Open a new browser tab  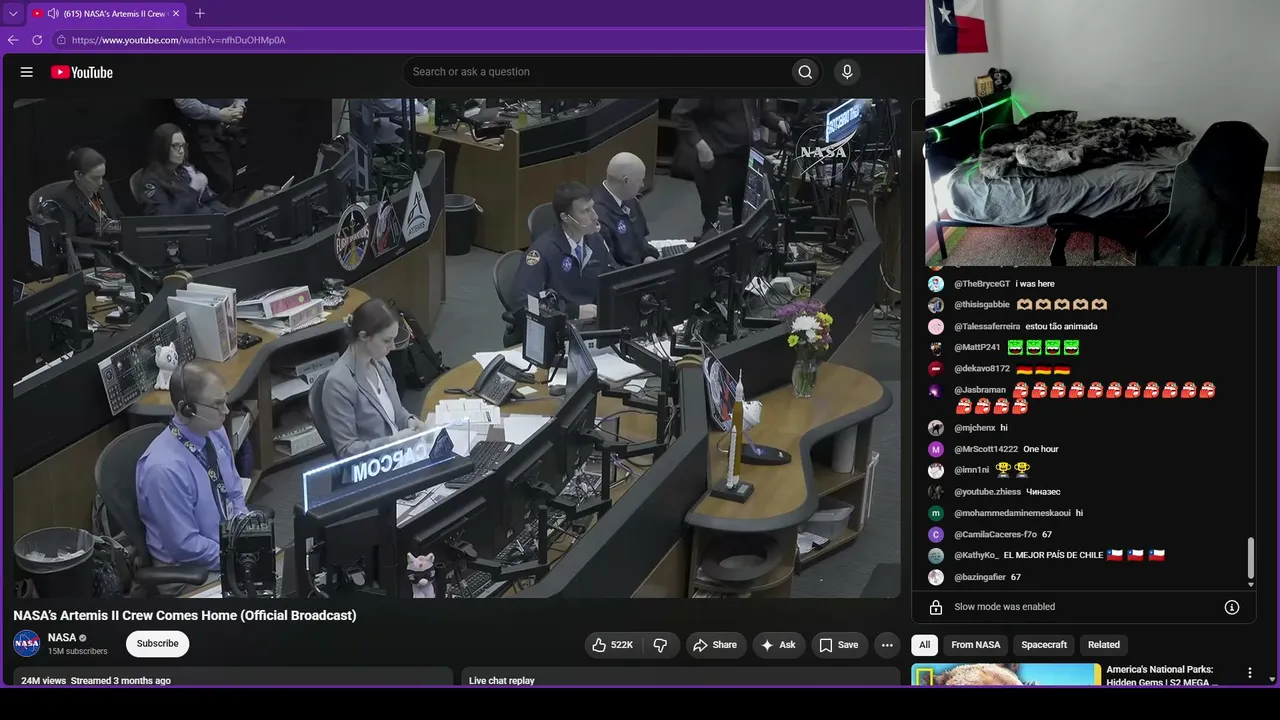(200, 14)
